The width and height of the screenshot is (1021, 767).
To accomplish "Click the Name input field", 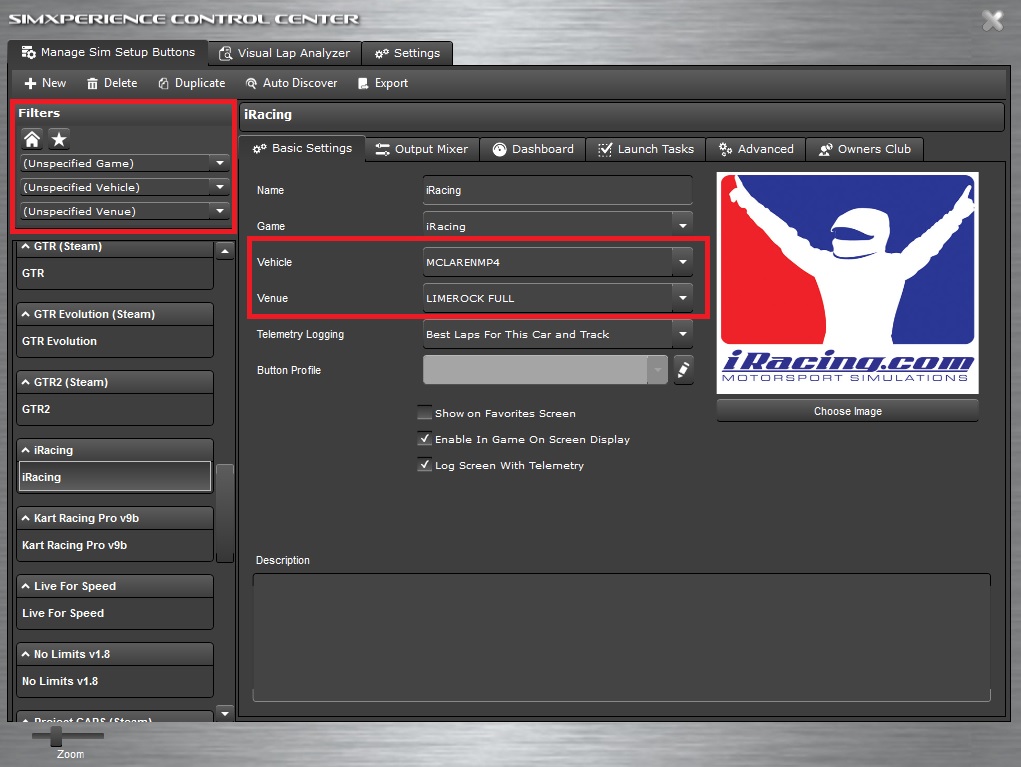I will pos(557,190).
